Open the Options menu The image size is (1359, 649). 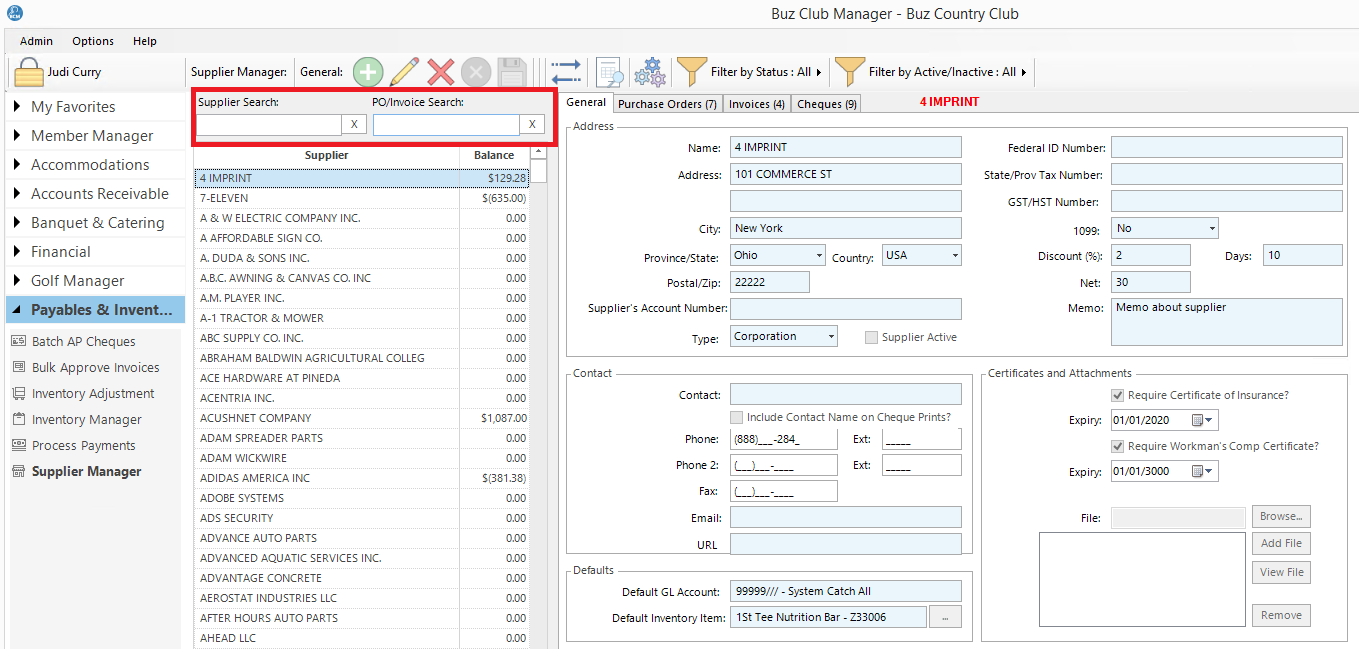(93, 41)
